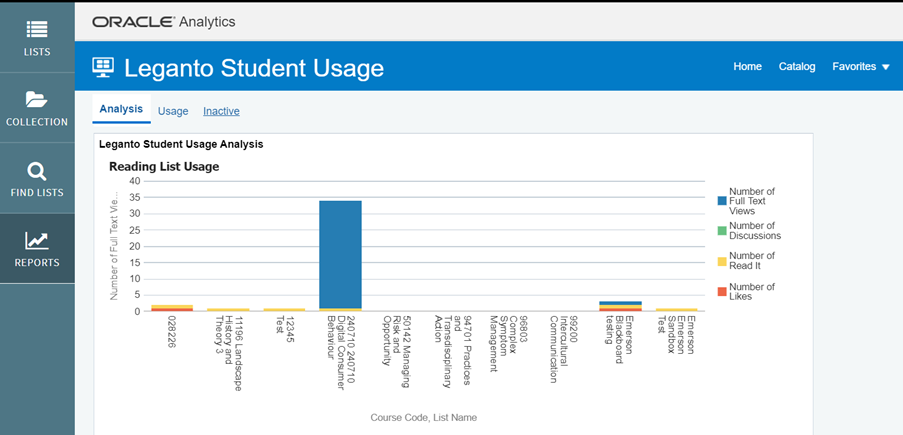
Task: Click the 'Number of Likes' legend label
Action: [x=752, y=292]
